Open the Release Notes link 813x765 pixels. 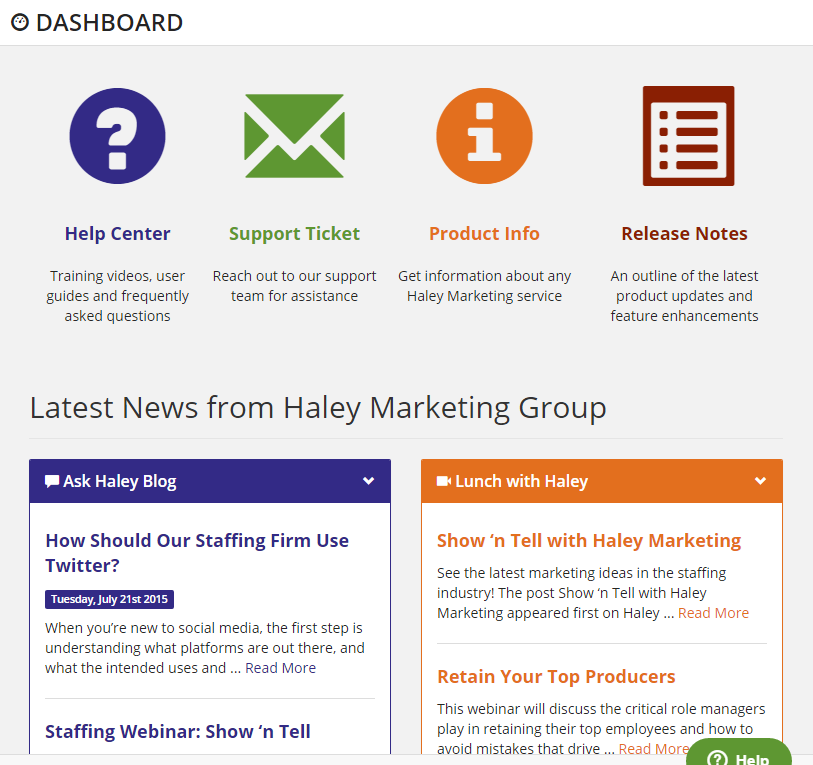[684, 233]
